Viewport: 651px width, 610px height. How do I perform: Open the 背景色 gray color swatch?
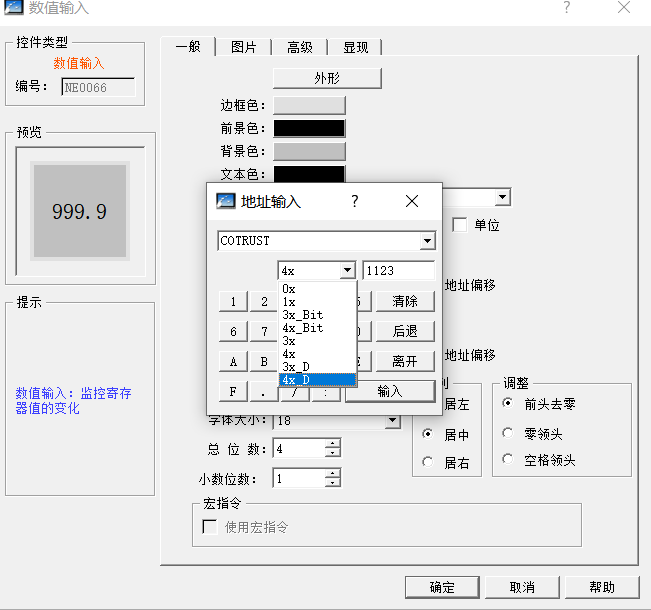[309, 151]
